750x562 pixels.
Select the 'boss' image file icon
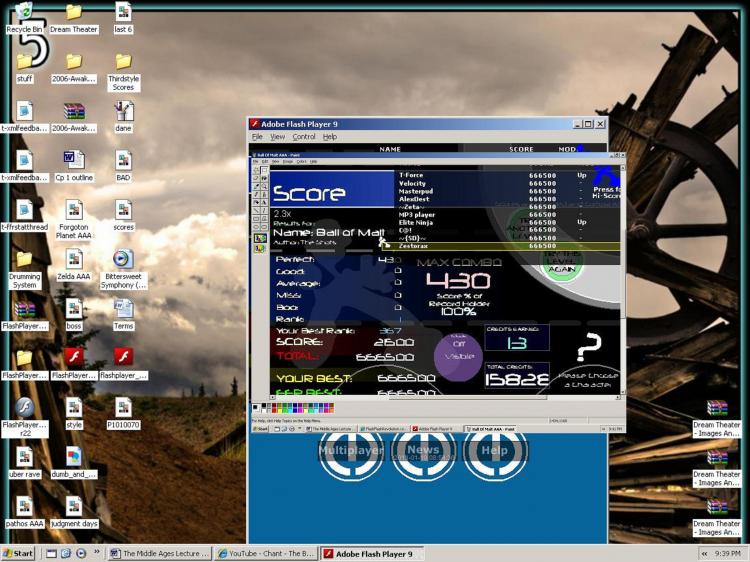click(74, 315)
